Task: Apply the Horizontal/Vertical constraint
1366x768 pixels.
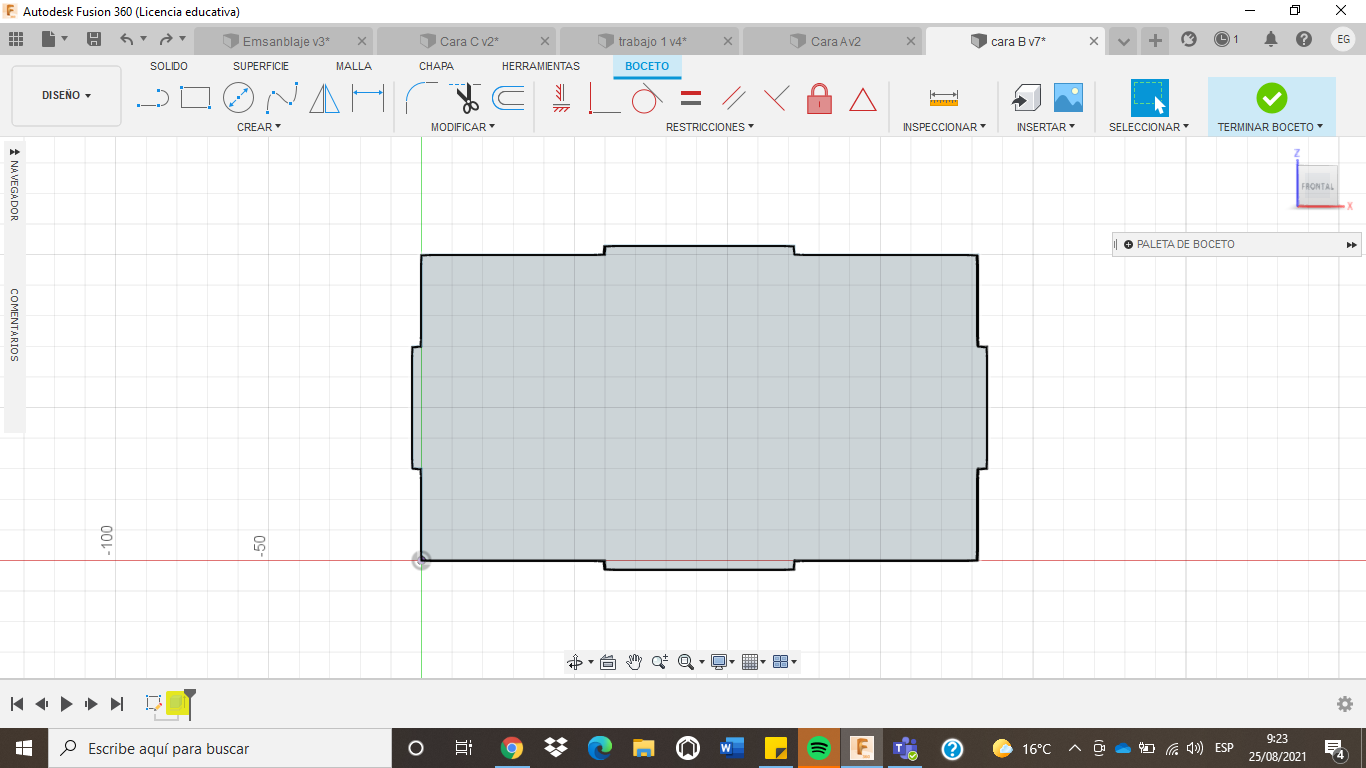Action: click(561, 99)
